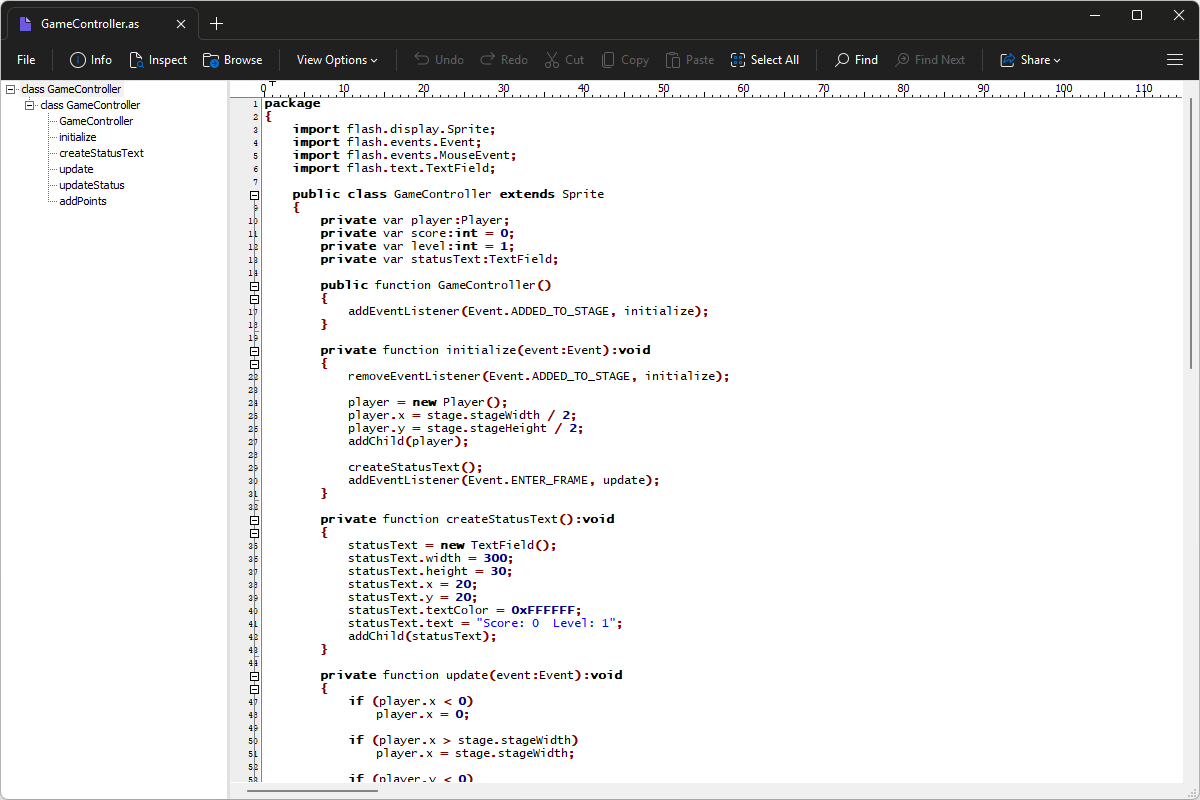1200x800 pixels.
Task: Fold the update function block
Action: tap(254, 676)
